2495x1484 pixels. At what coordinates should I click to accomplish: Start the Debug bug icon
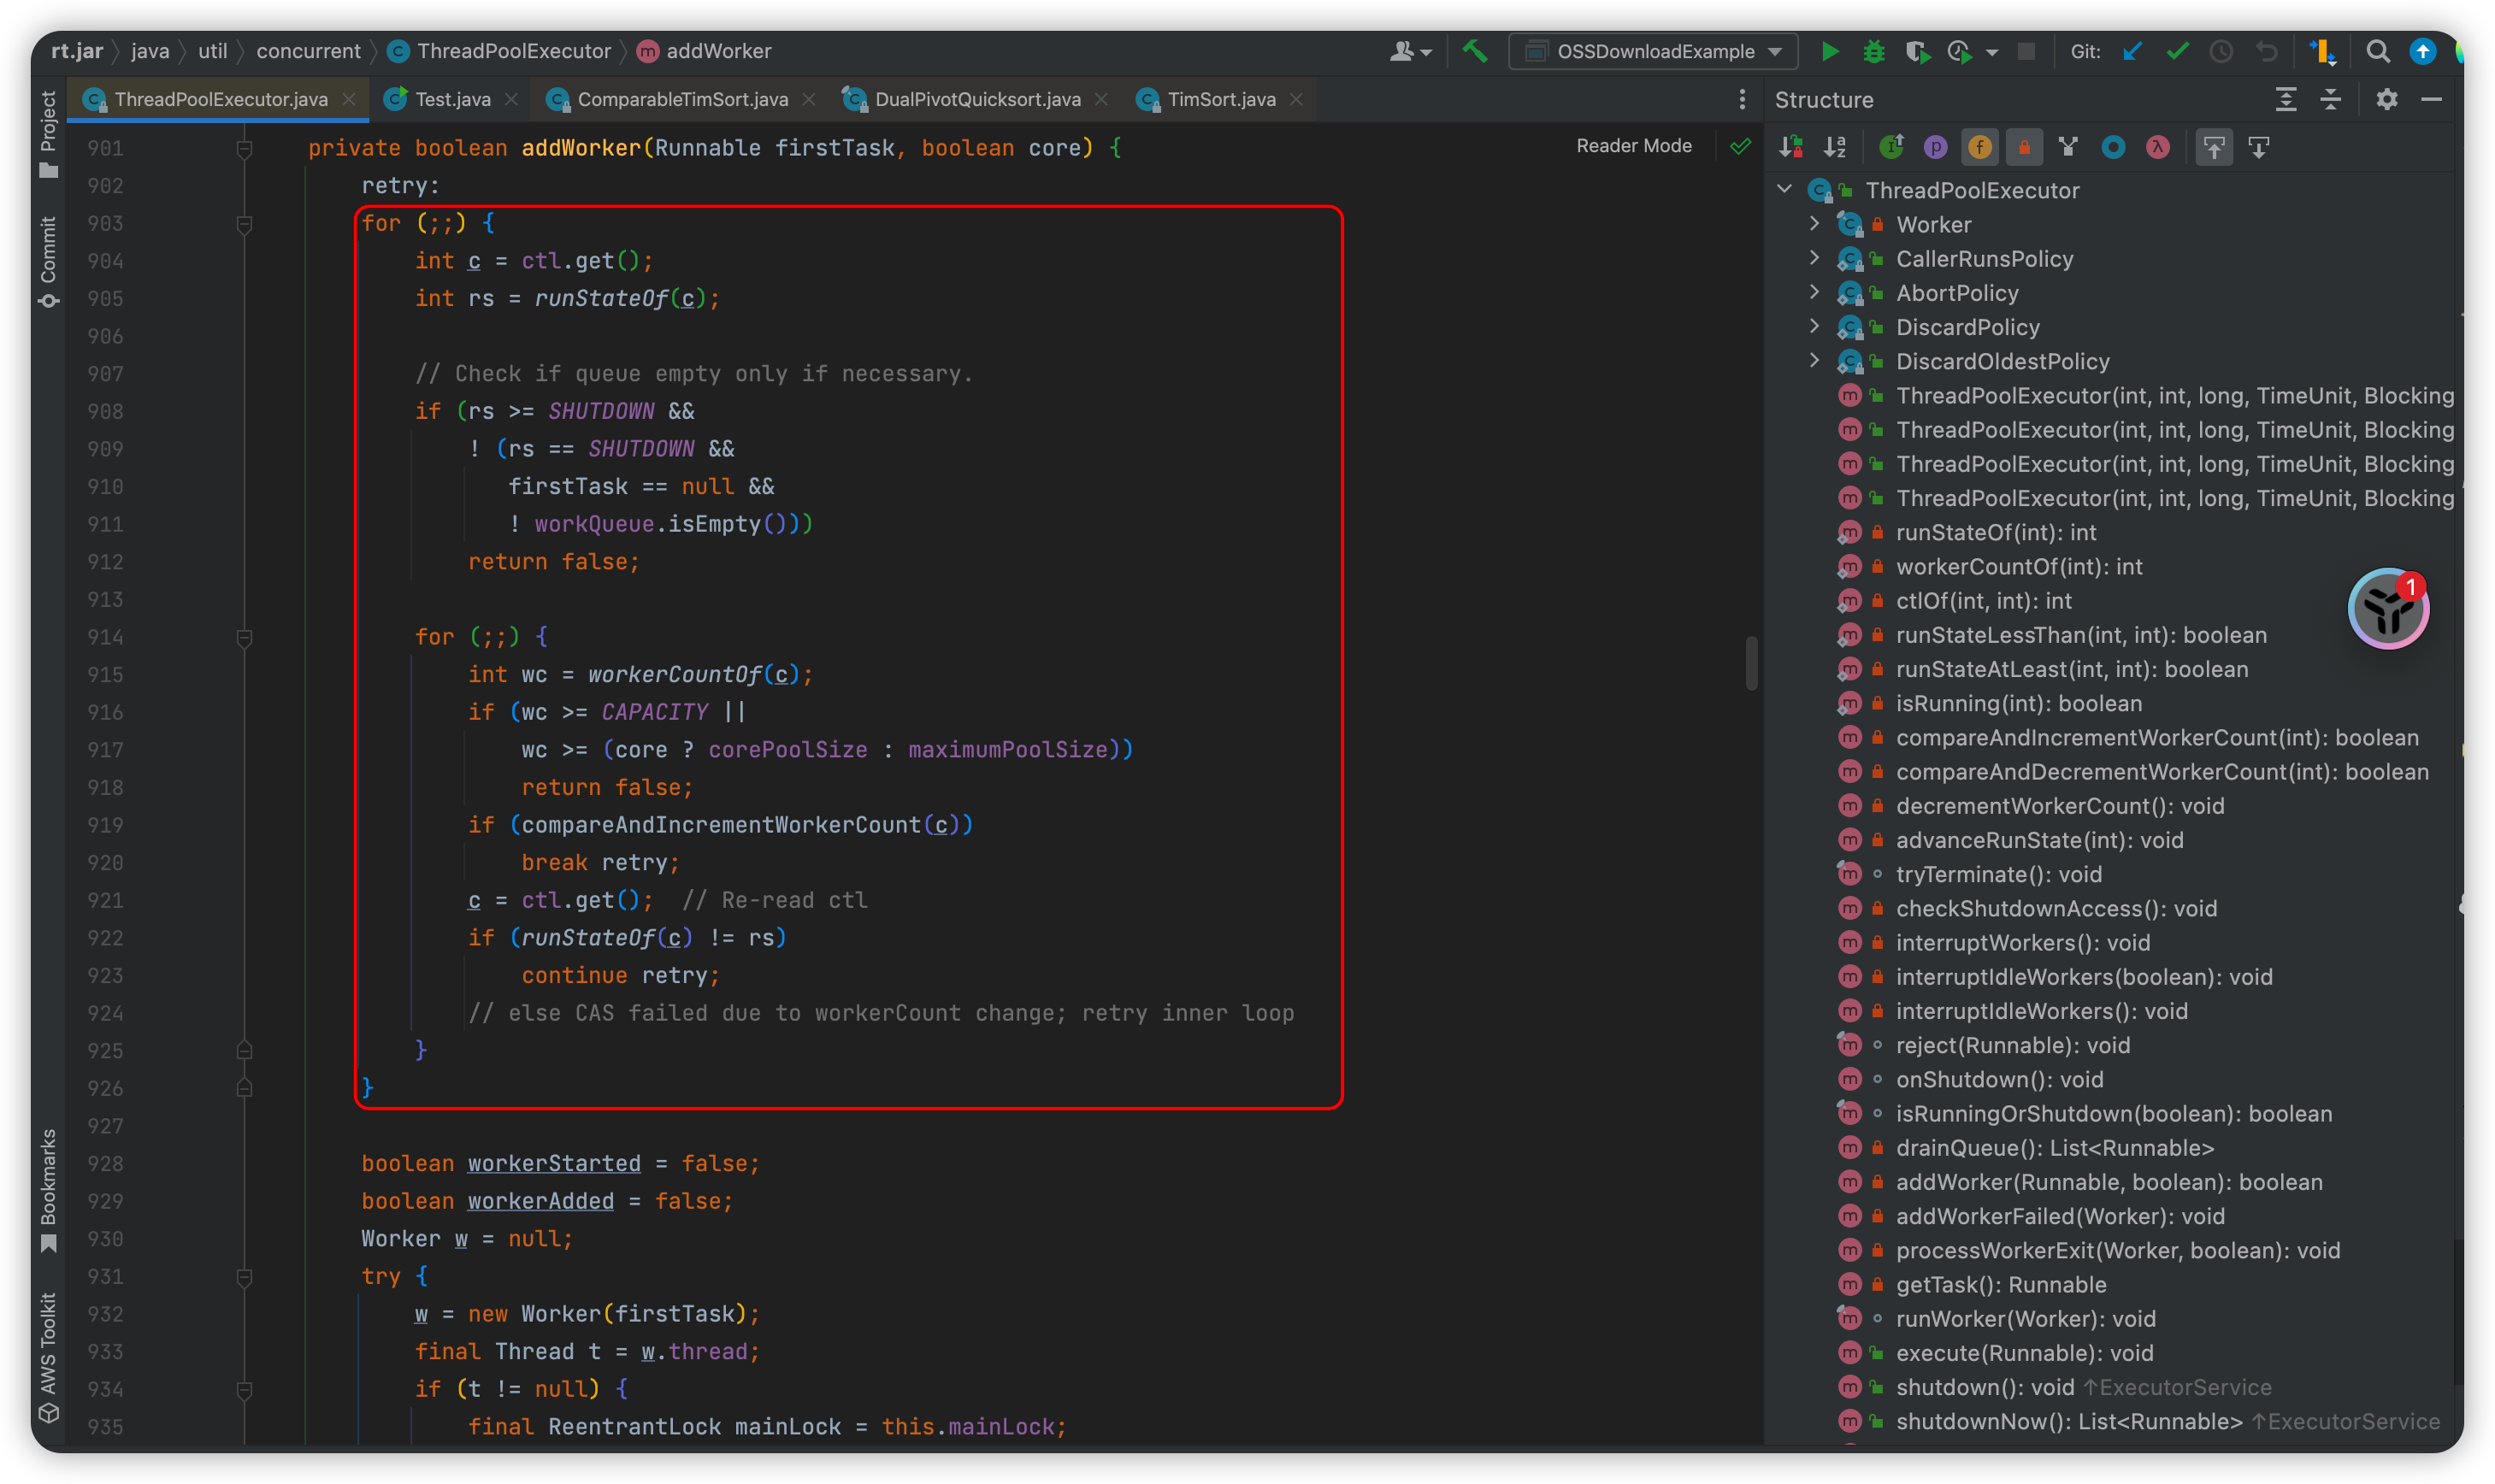[1873, 51]
